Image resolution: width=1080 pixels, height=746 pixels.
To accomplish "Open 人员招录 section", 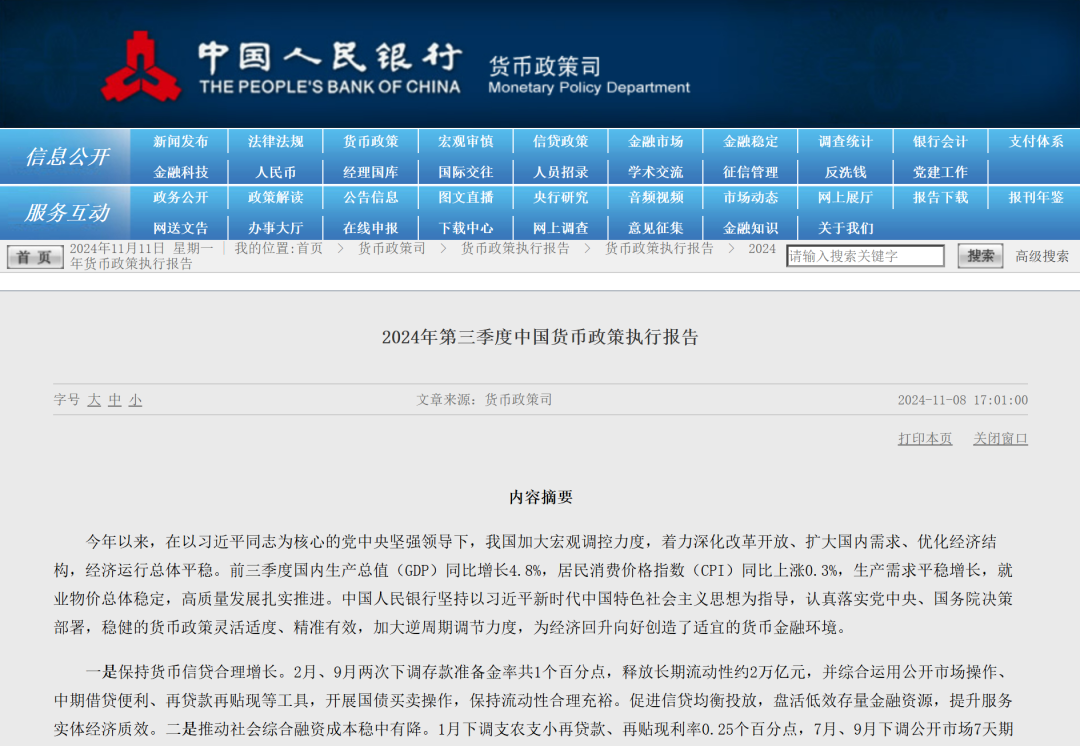I will [x=561, y=172].
